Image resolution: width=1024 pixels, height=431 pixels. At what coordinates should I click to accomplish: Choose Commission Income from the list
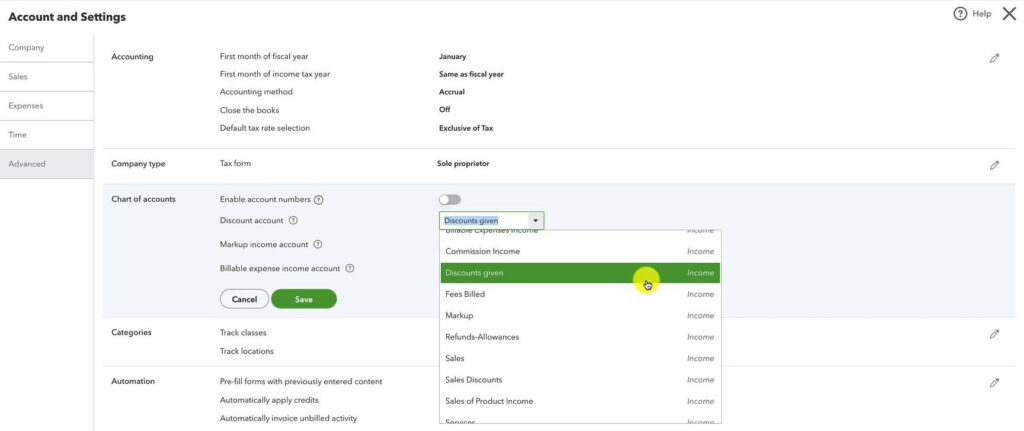click(580, 251)
